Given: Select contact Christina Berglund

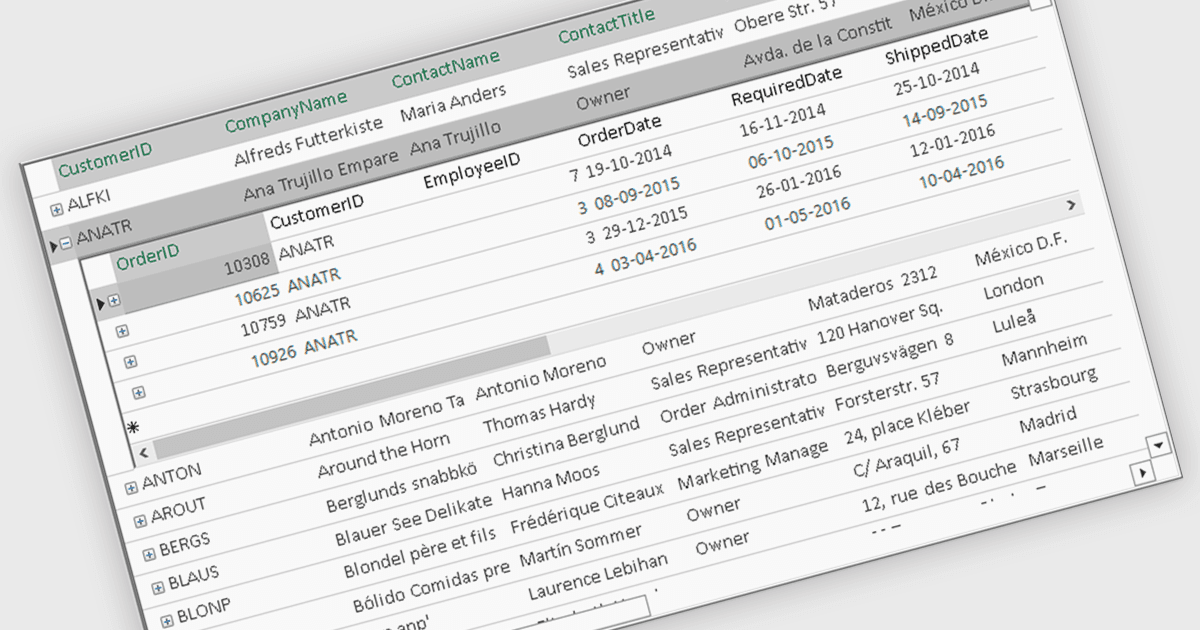Looking at the screenshot, I should point(566,443).
